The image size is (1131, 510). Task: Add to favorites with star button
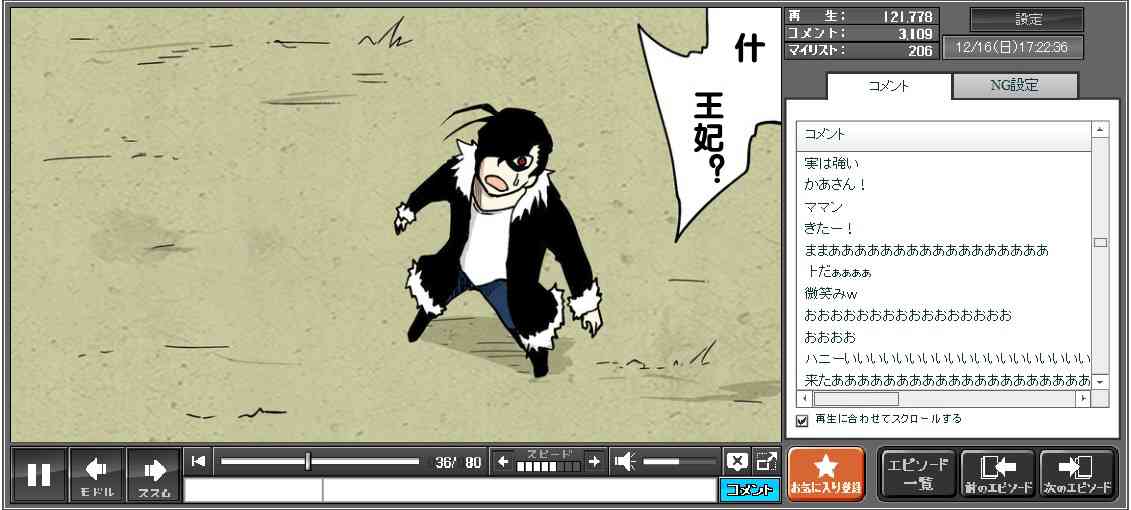coord(826,474)
